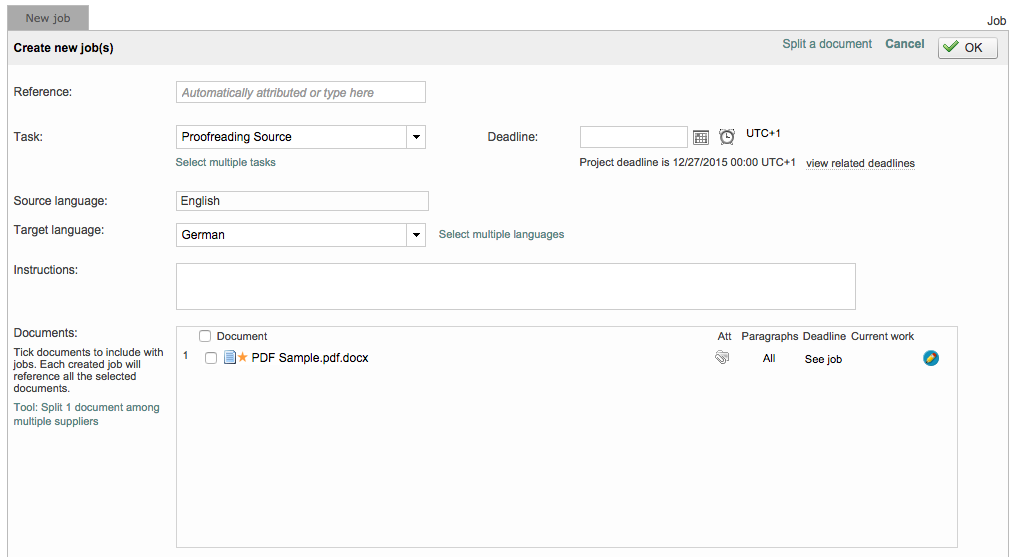Click the document file icon in list
The height and width of the screenshot is (557, 1016).
(229, 358)
